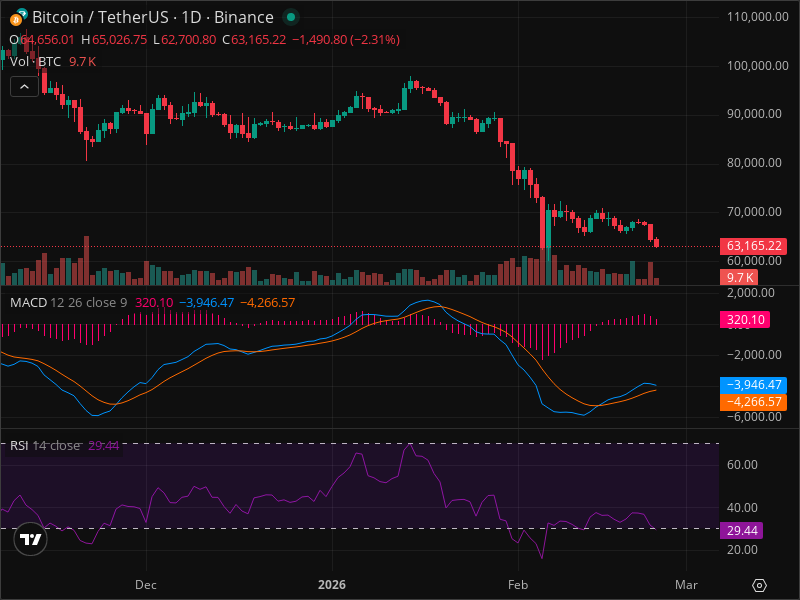Click the Bitcoin symbol logo icon

tap(18, 17)
